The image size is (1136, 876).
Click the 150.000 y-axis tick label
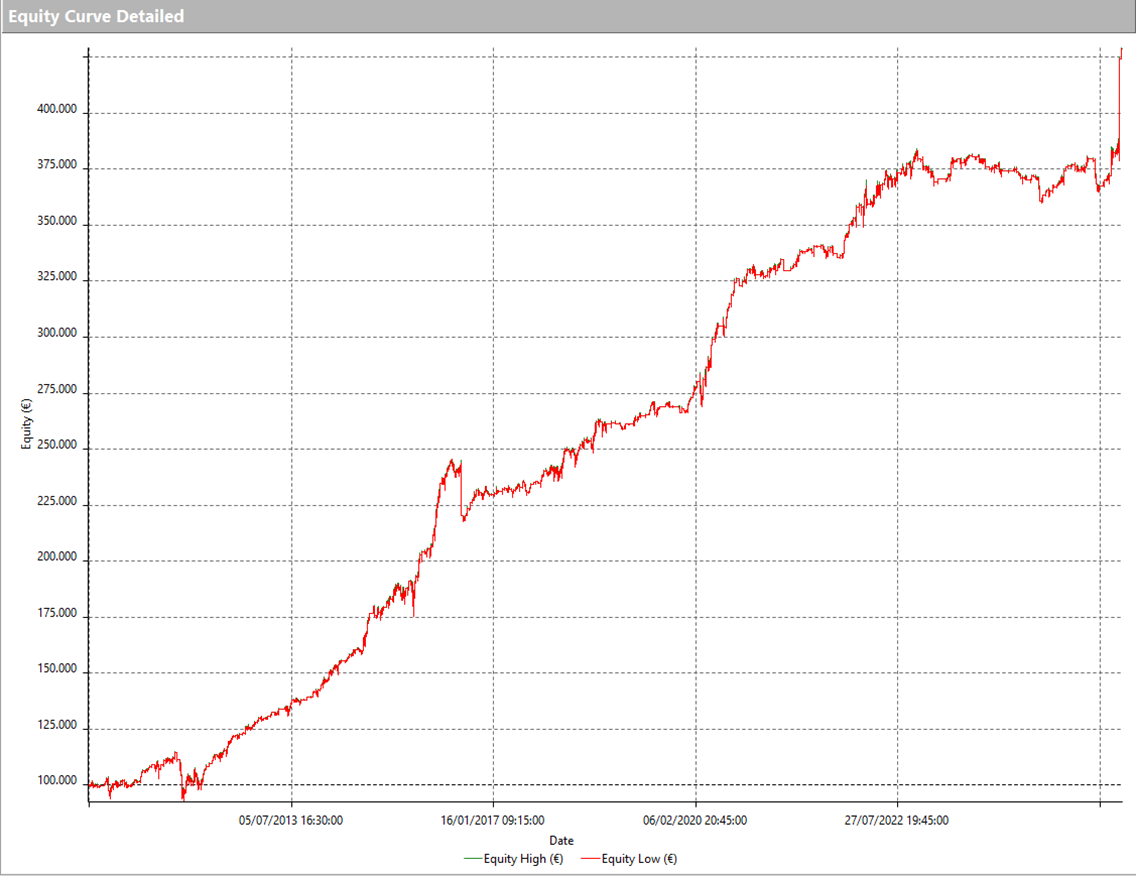(x=57, y=669)
